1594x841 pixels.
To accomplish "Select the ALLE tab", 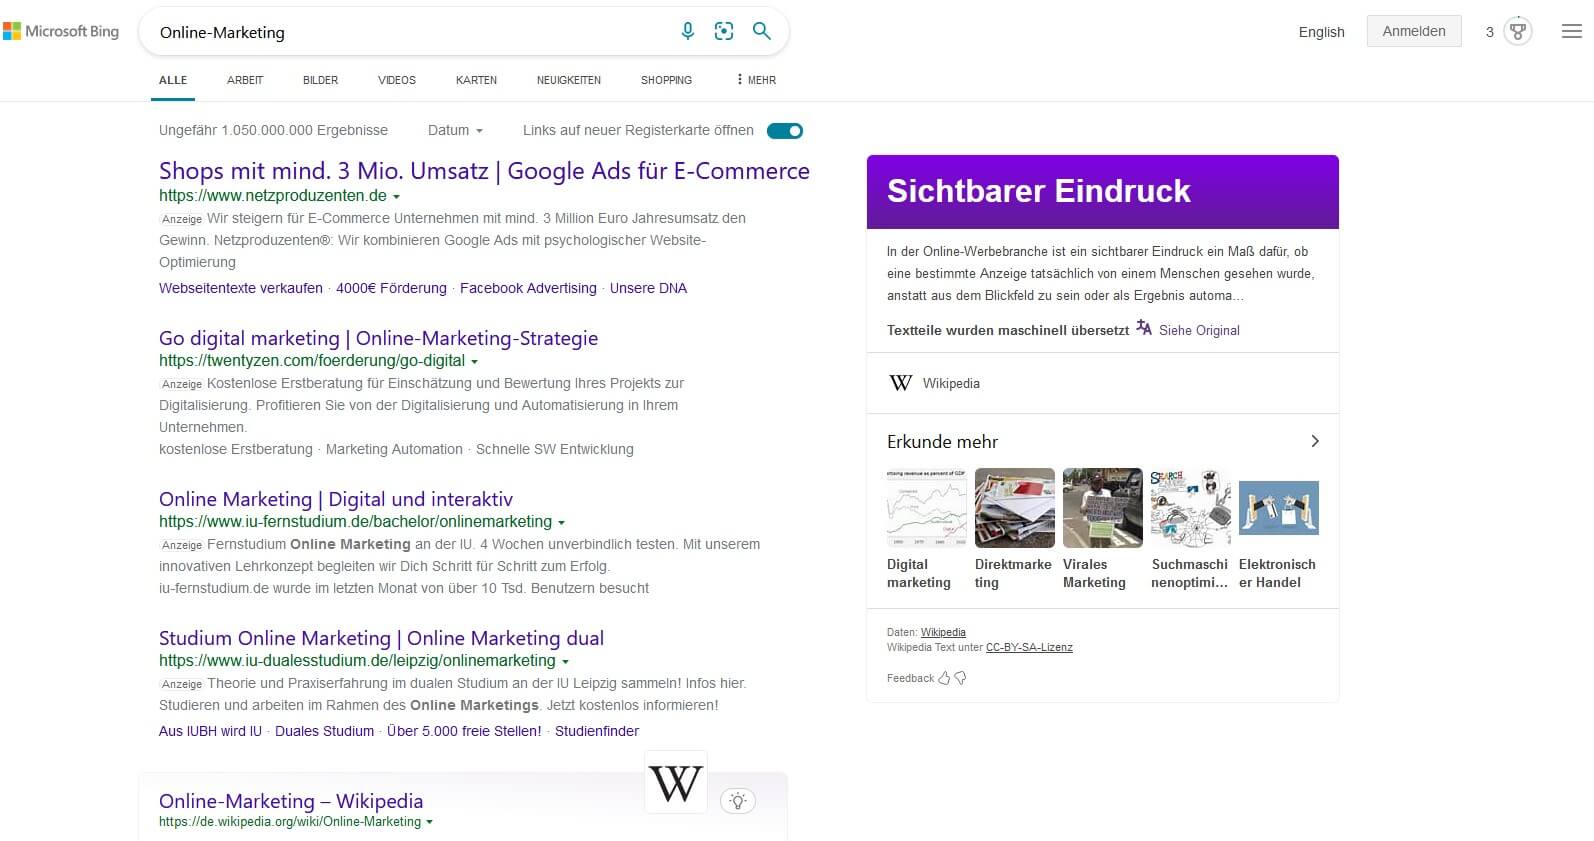I will pyautogui.click(x=173, y=80).
